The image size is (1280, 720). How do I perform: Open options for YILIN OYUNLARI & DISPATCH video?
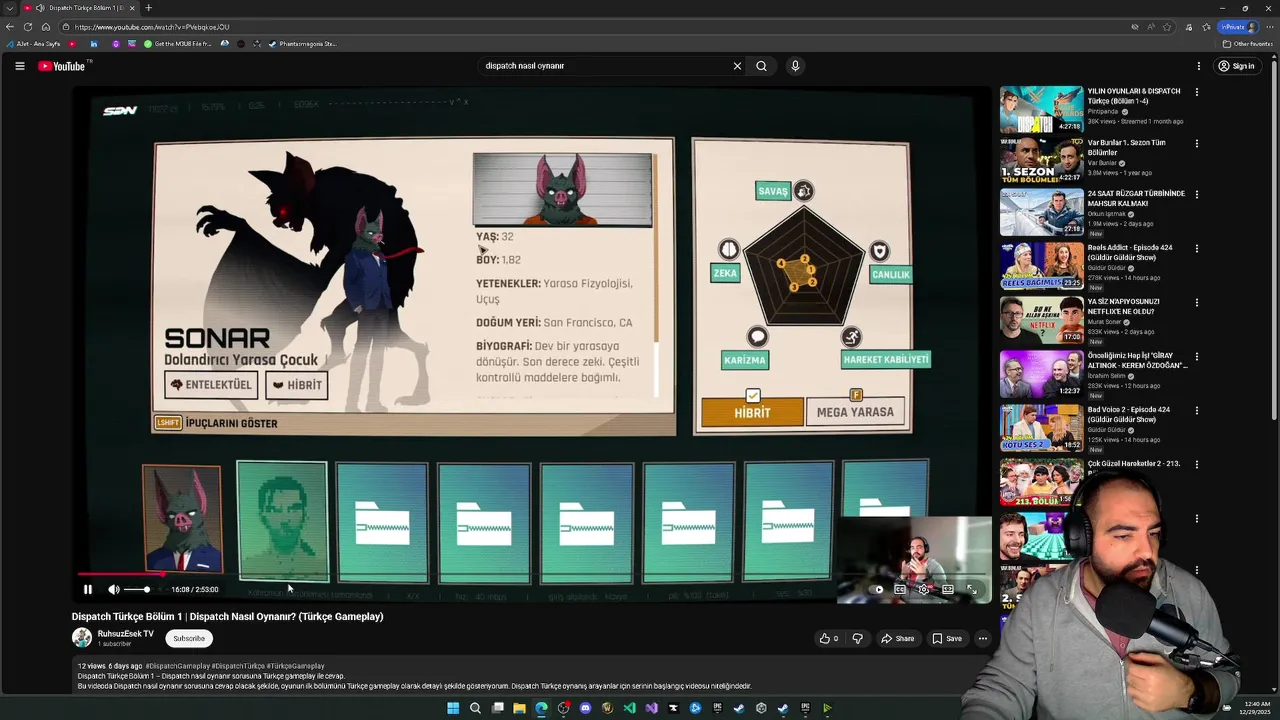tap(1196, 92)
